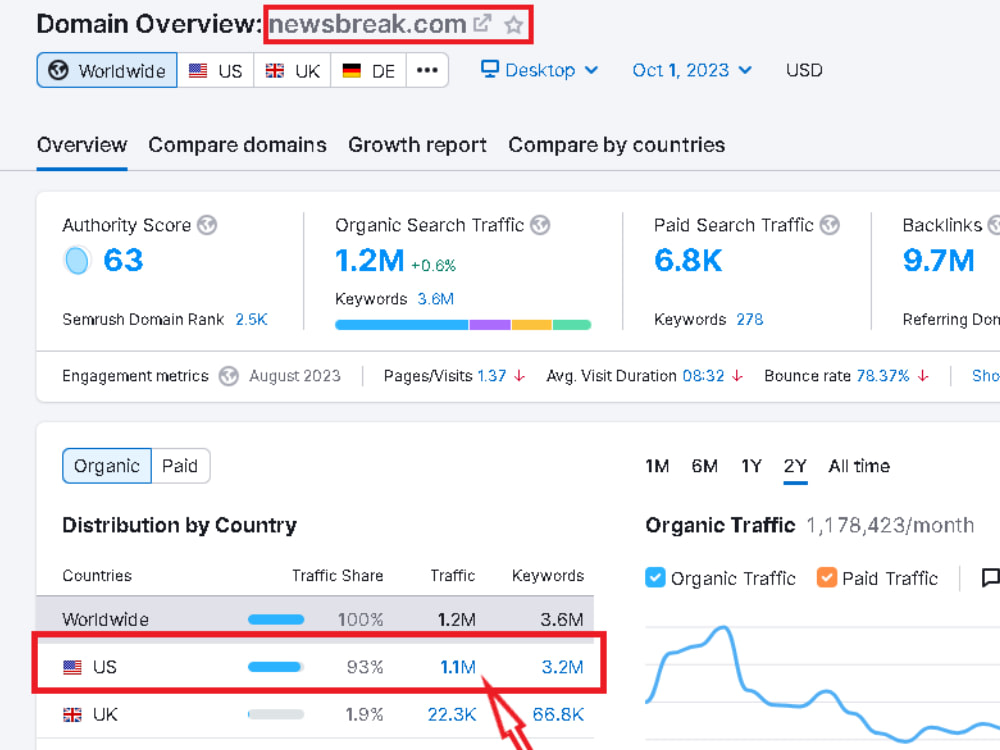
Task: Click the UK flag database button
Action: pos(292,71)
